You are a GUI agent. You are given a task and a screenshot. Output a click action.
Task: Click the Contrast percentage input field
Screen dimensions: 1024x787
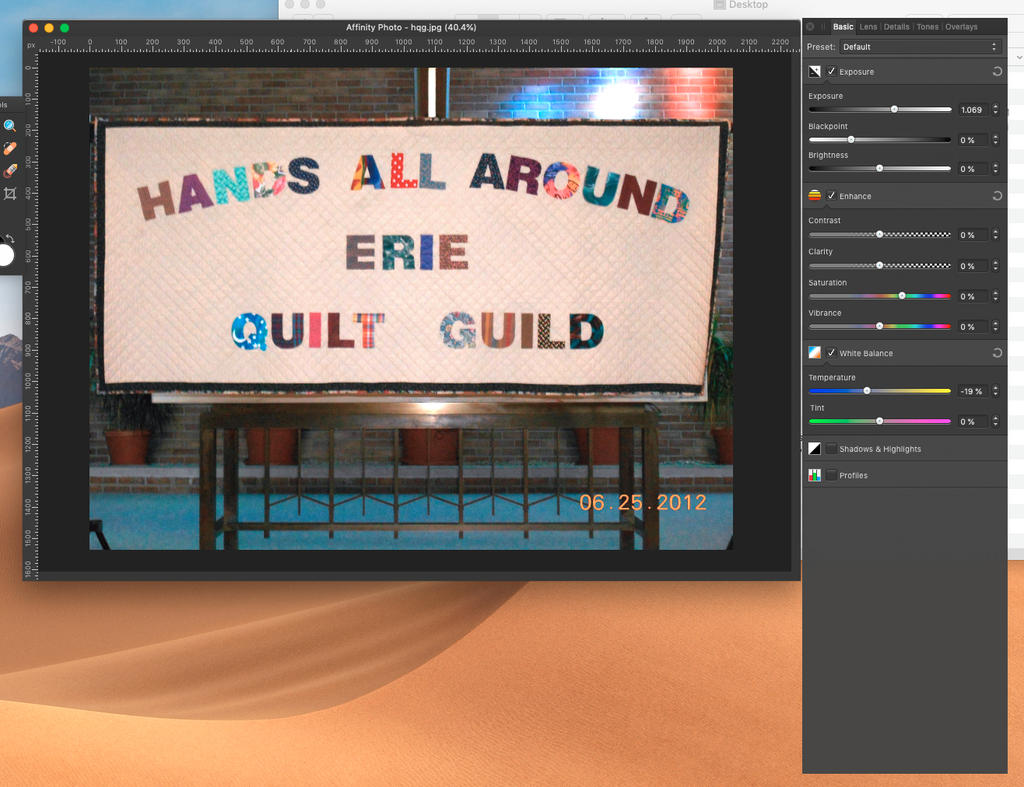coord(971,235)
